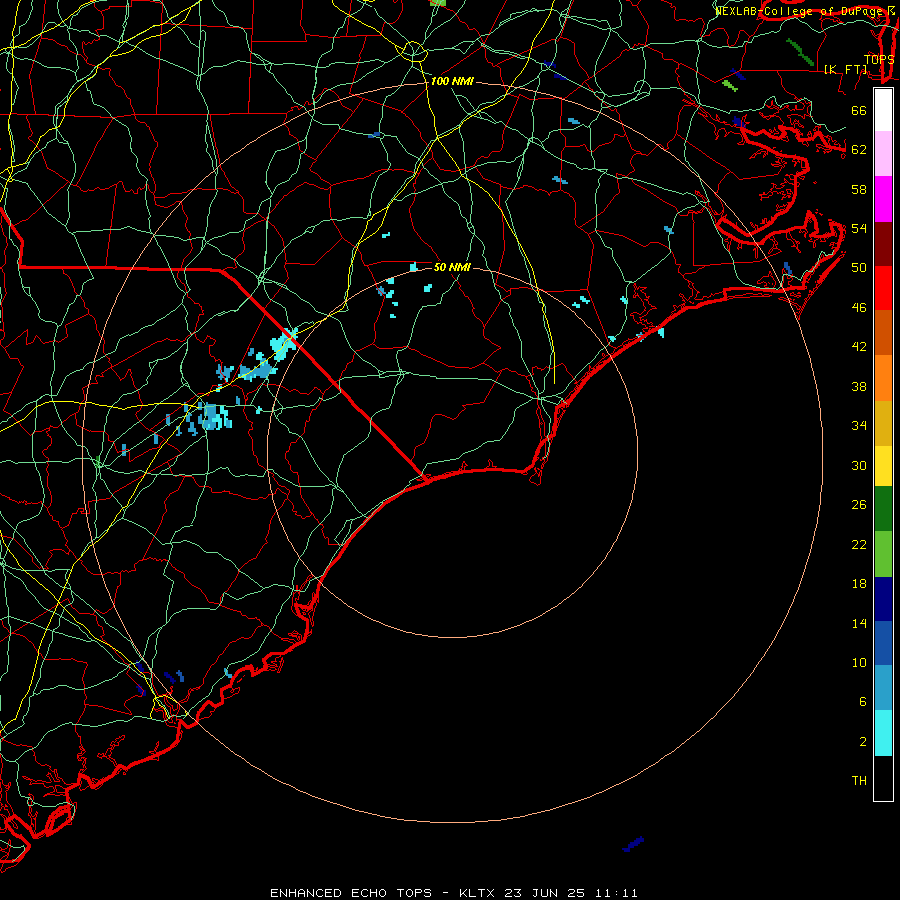Click the "TOPS" legend title
This screenshot has height=900, width=900.
point(879,59)
